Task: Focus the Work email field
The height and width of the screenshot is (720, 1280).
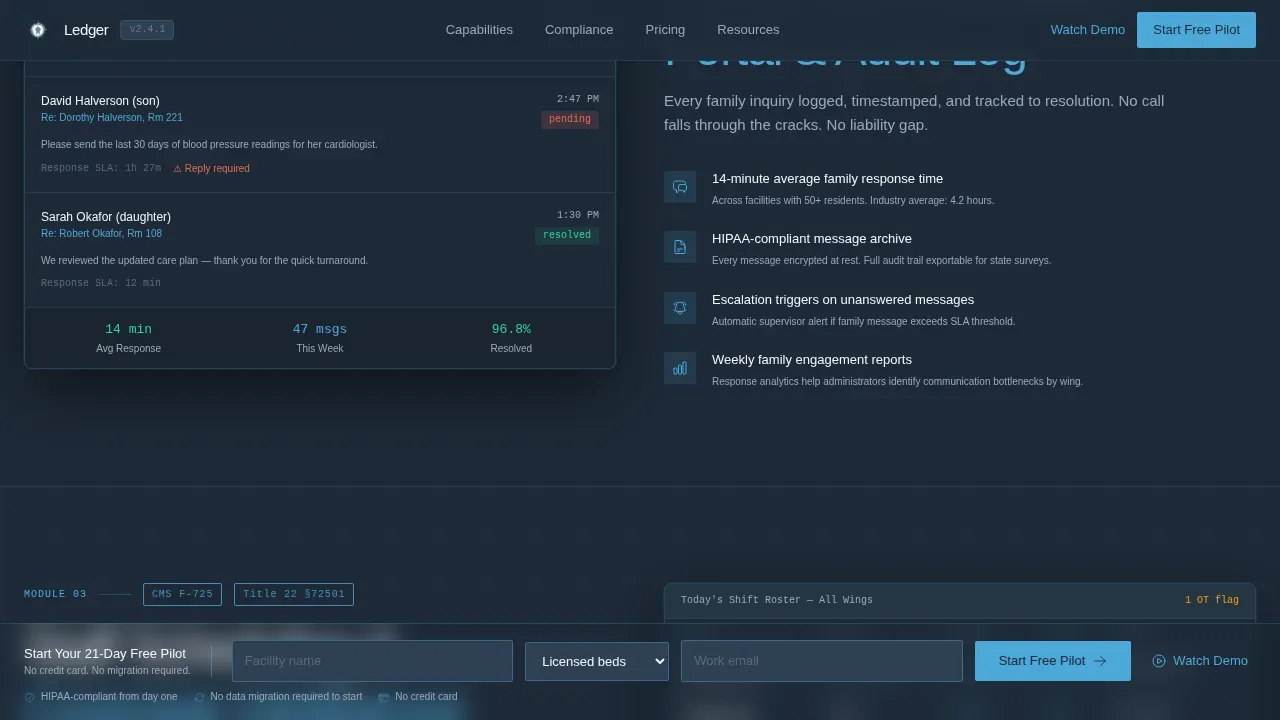Action: [x=822, y=661]
